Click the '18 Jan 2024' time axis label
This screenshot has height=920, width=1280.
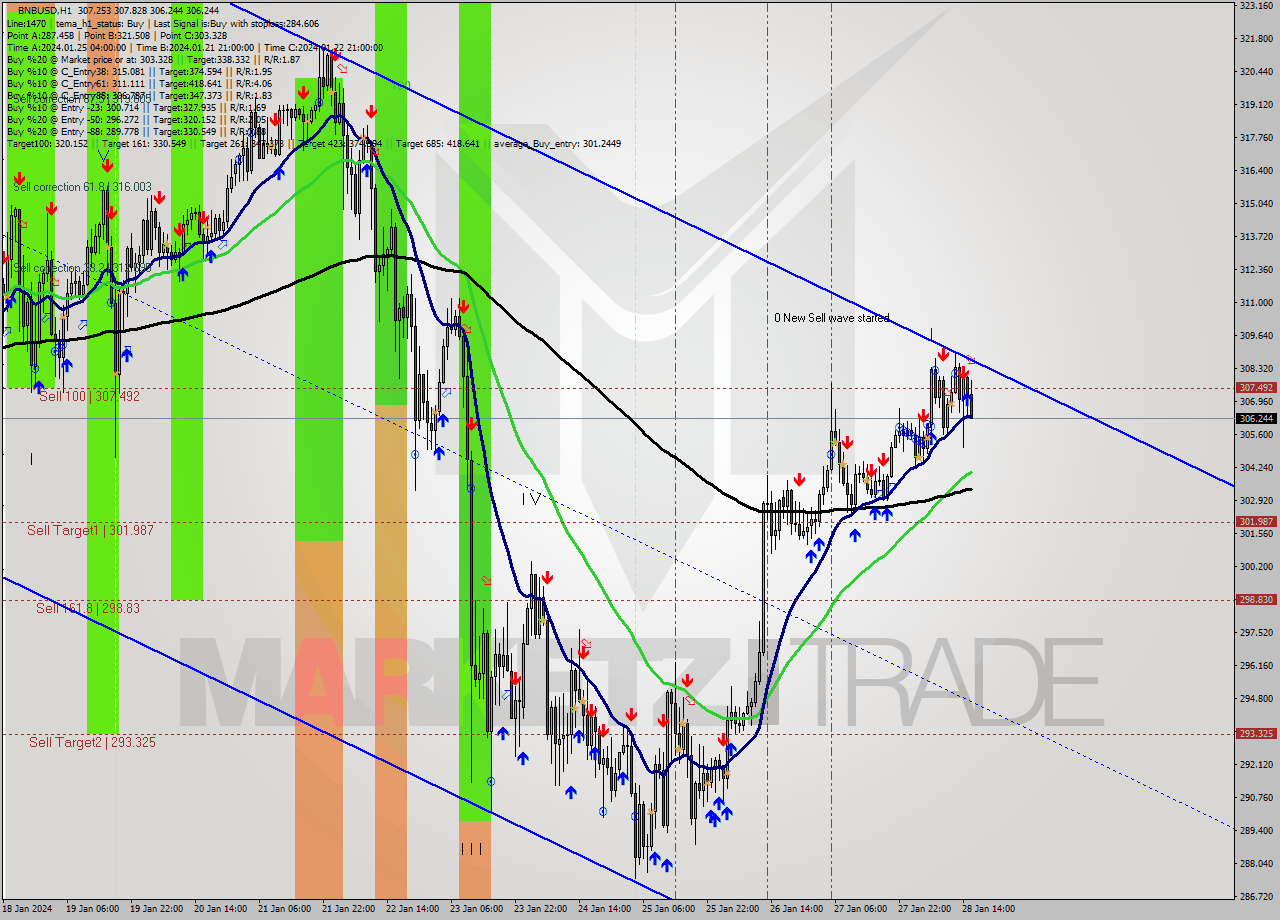pyautogui.click(x=27, y=909)
